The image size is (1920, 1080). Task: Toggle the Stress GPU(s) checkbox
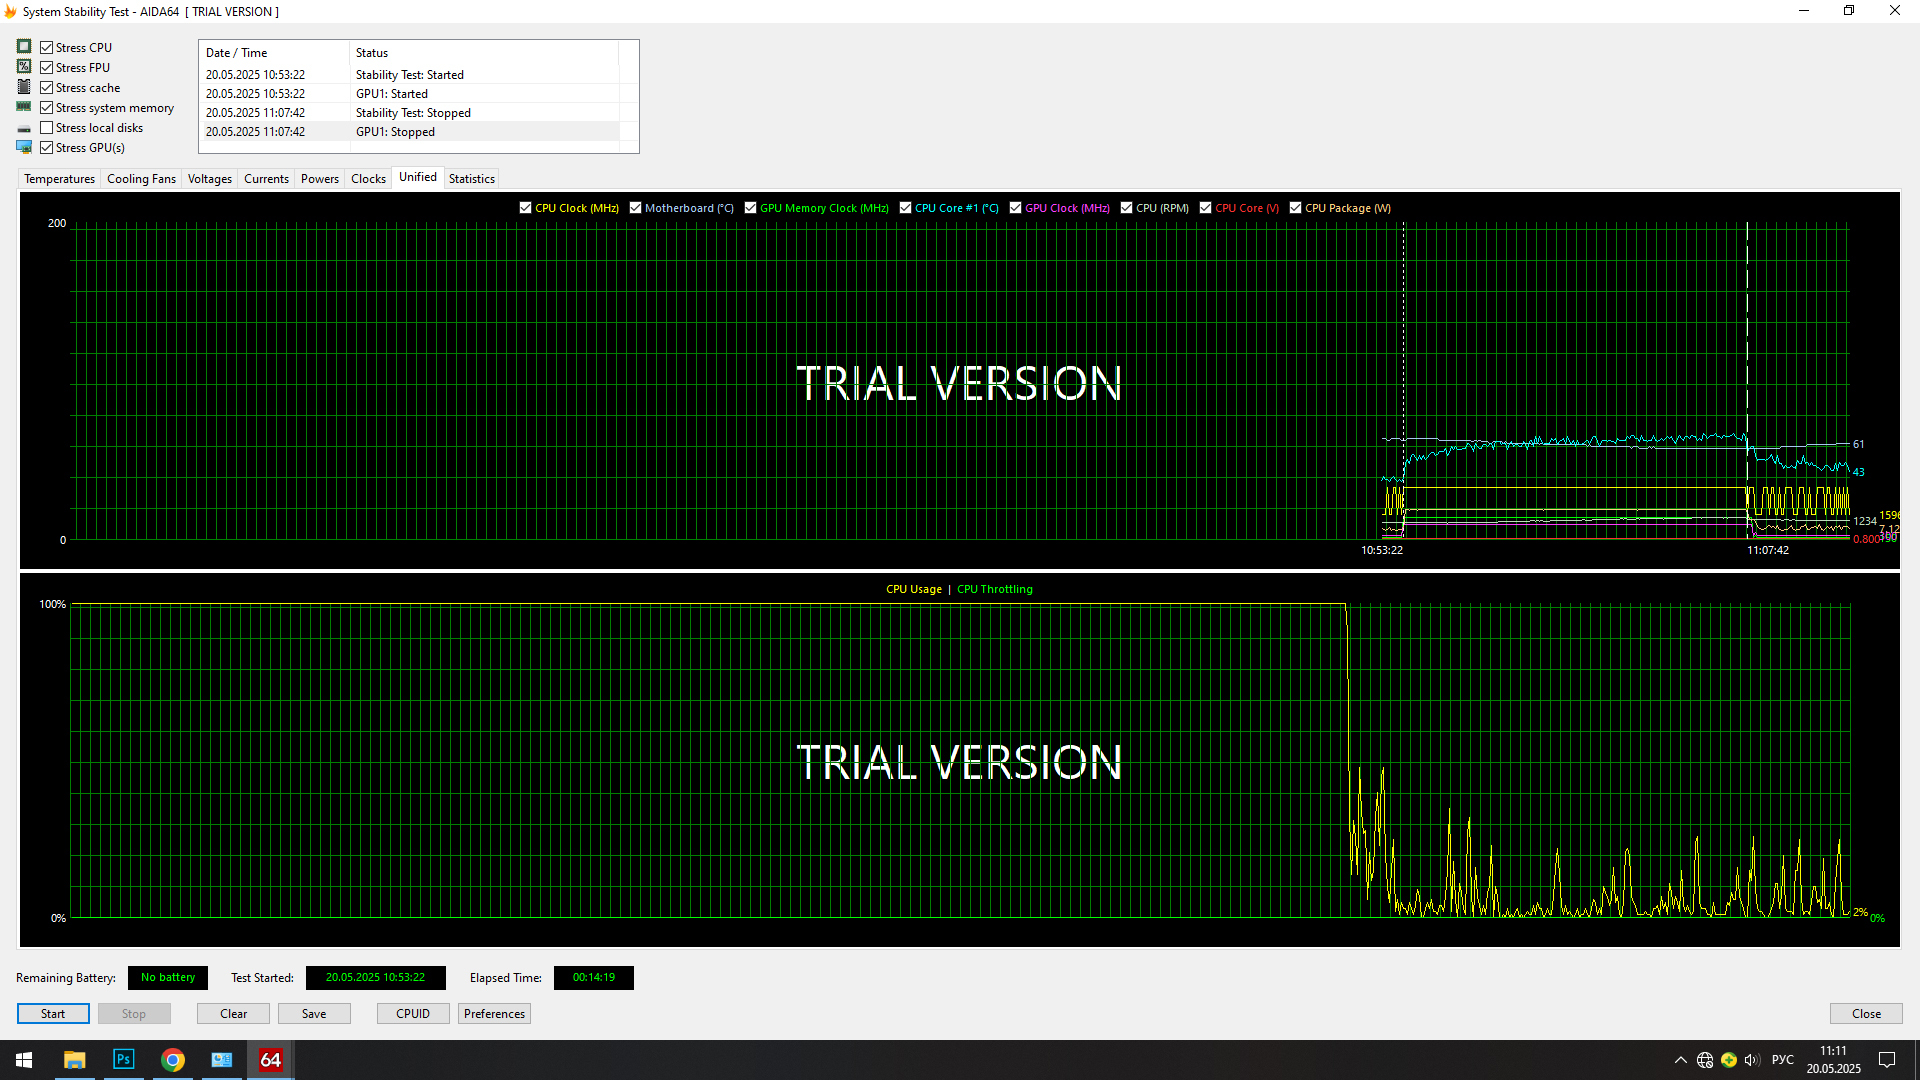(x=46, y=147)
